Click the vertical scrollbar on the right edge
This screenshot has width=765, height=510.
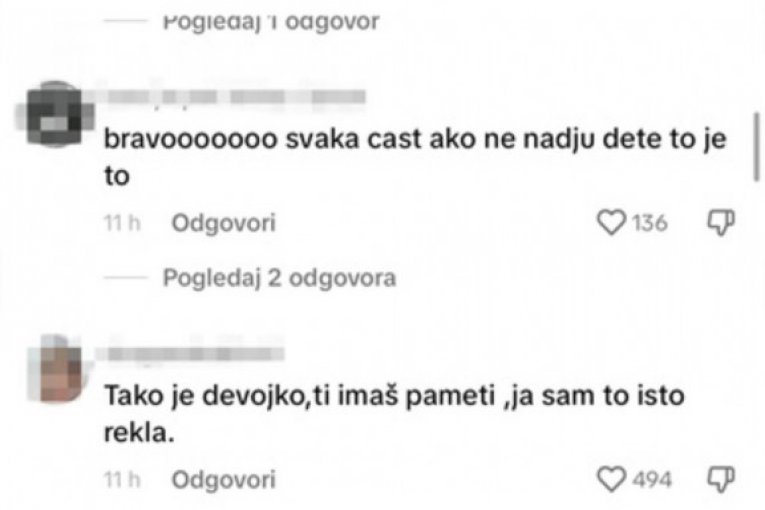pyautogui.click(x=756, y=147)
